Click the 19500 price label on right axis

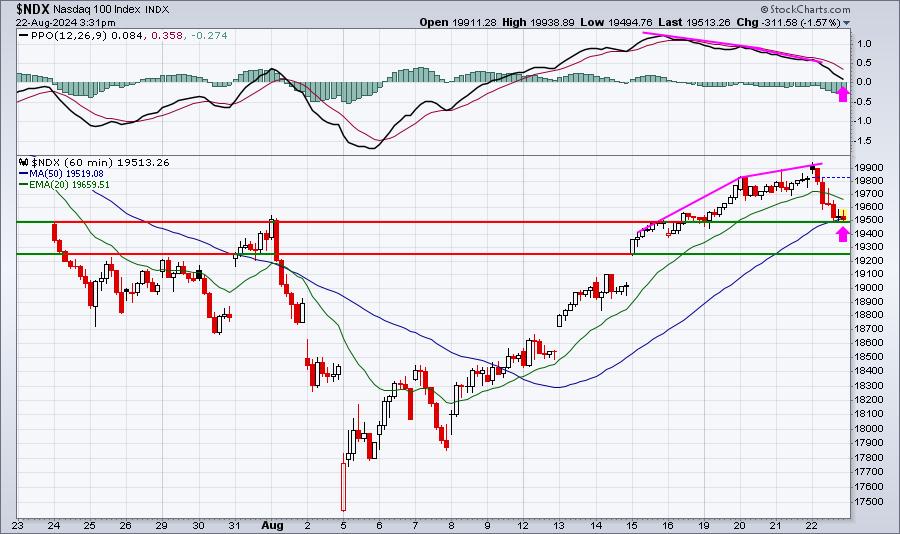pos(868,220)
